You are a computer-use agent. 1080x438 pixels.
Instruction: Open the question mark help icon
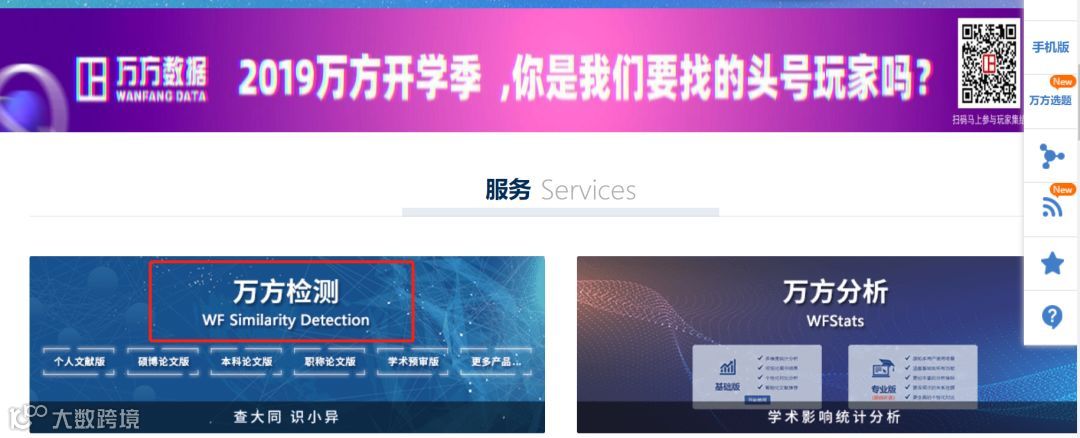click(1052, 317)
